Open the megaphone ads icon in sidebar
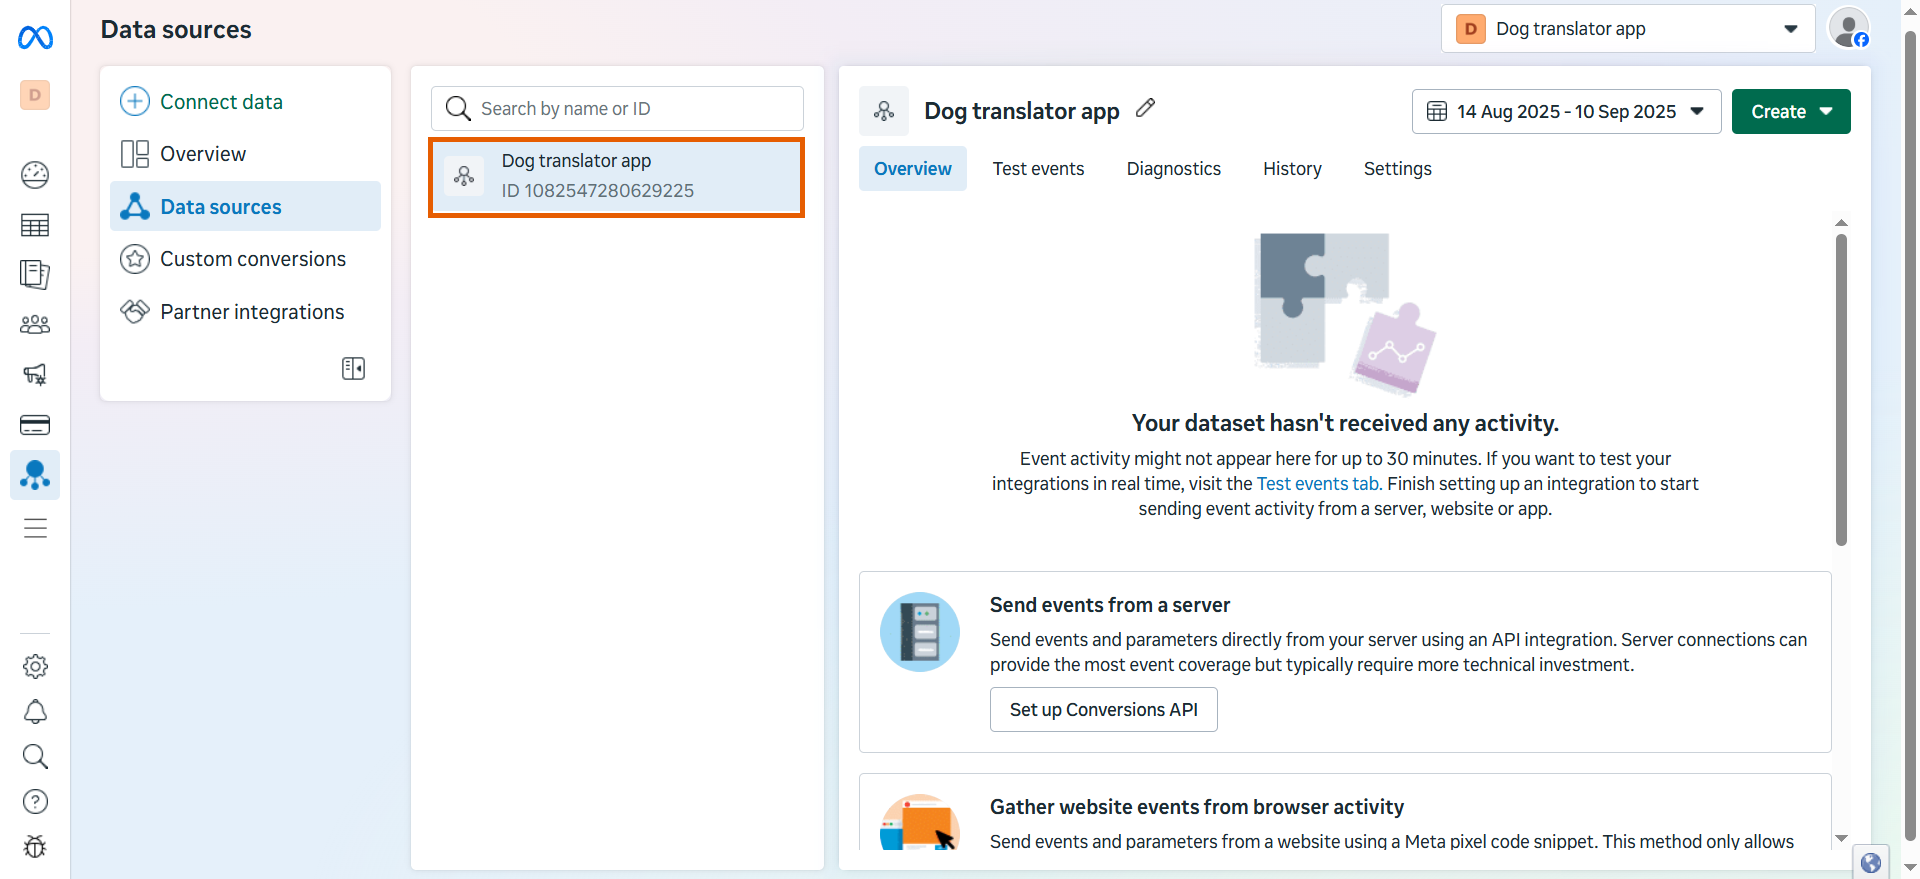 coord(35,374)
